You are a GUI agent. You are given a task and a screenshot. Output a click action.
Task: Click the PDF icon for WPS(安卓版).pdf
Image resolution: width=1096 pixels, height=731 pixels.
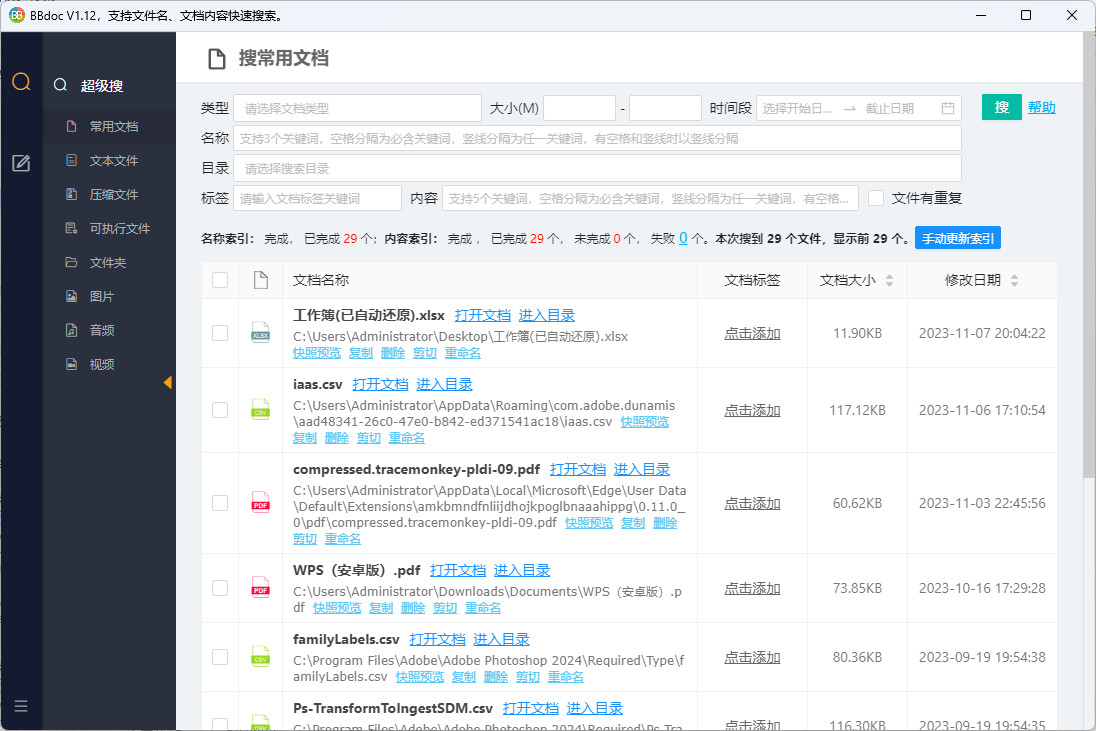pyautogui.click(x=261, y=588)
